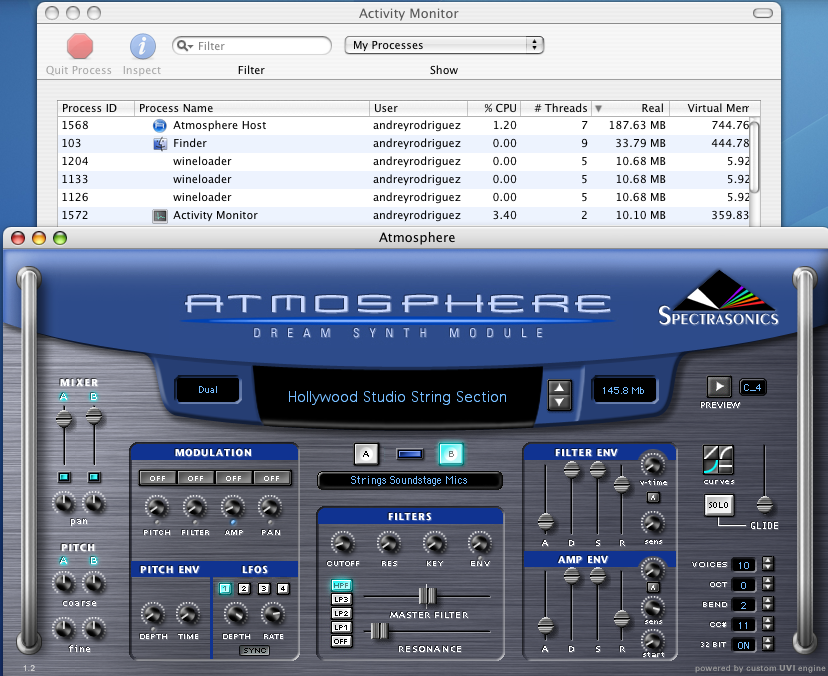Click the Hollywood Studio String Section patch name
Image resolution: width=828 pixels, height=676 pixels.
click(x=397, y=397)
